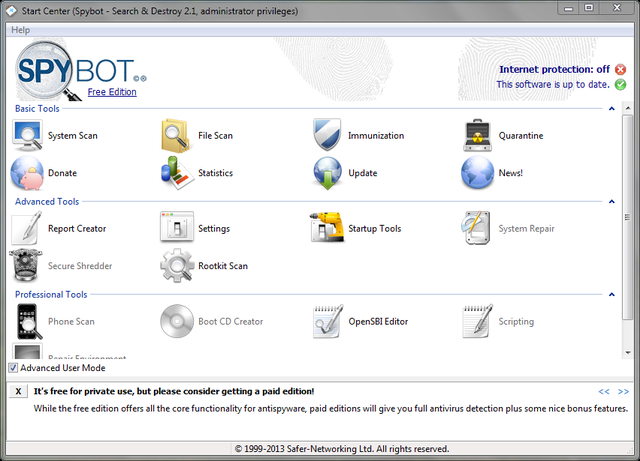Open the News! globe icon

[x=477, y=173]
